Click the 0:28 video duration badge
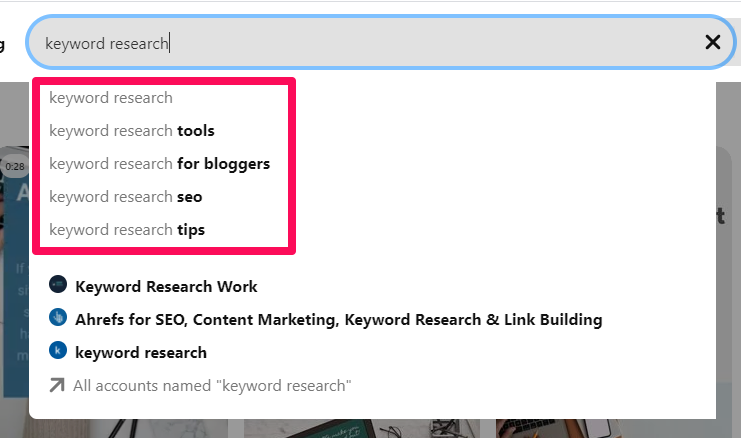 [15, 166]
